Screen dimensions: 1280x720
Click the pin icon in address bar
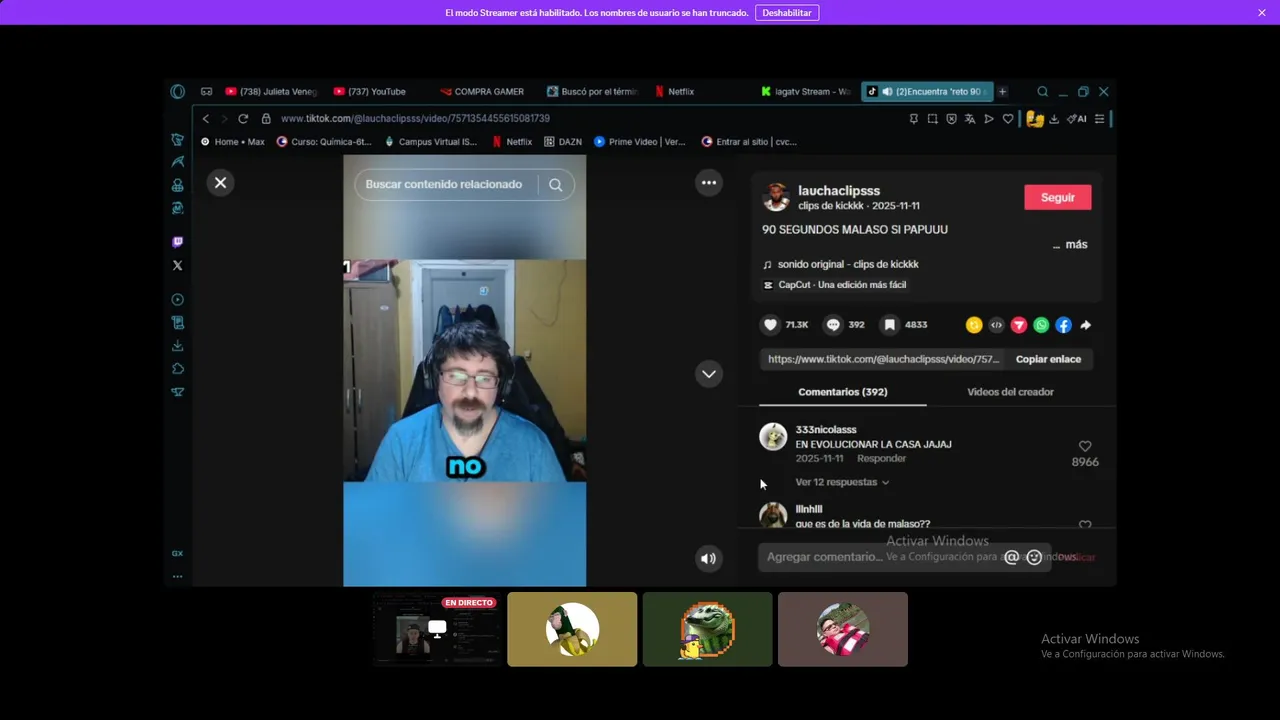(913, 119)
